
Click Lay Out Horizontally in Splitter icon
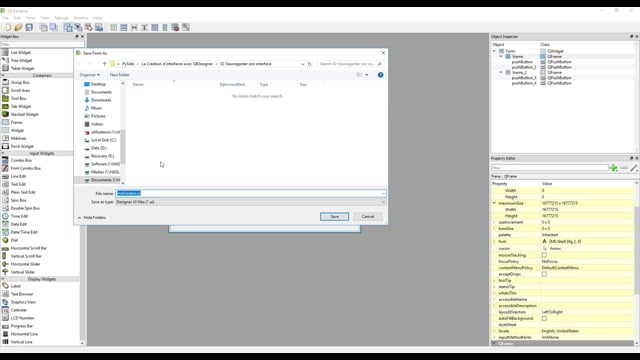coord(134,27)
